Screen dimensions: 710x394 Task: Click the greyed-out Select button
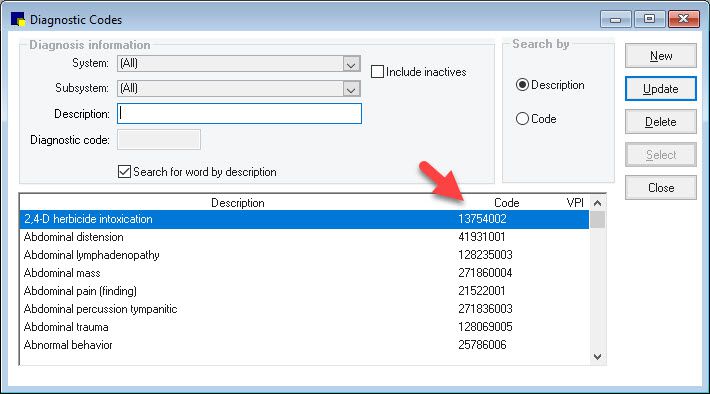pyautogui.click(x=661, y=155)
